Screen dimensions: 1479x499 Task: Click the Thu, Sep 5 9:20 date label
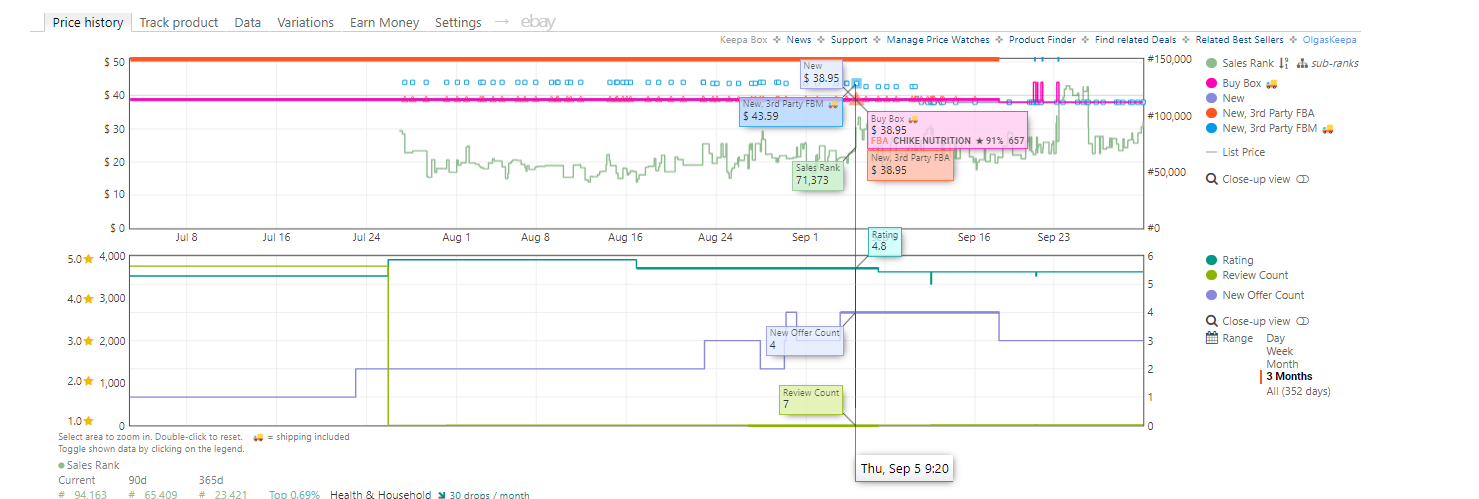[x=904, y=468]
